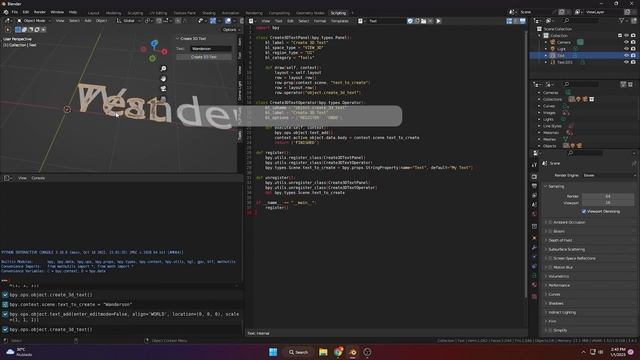640x360 pixels.
Task: Toggle render camera icon for Collection row
Action: (633, 36)
